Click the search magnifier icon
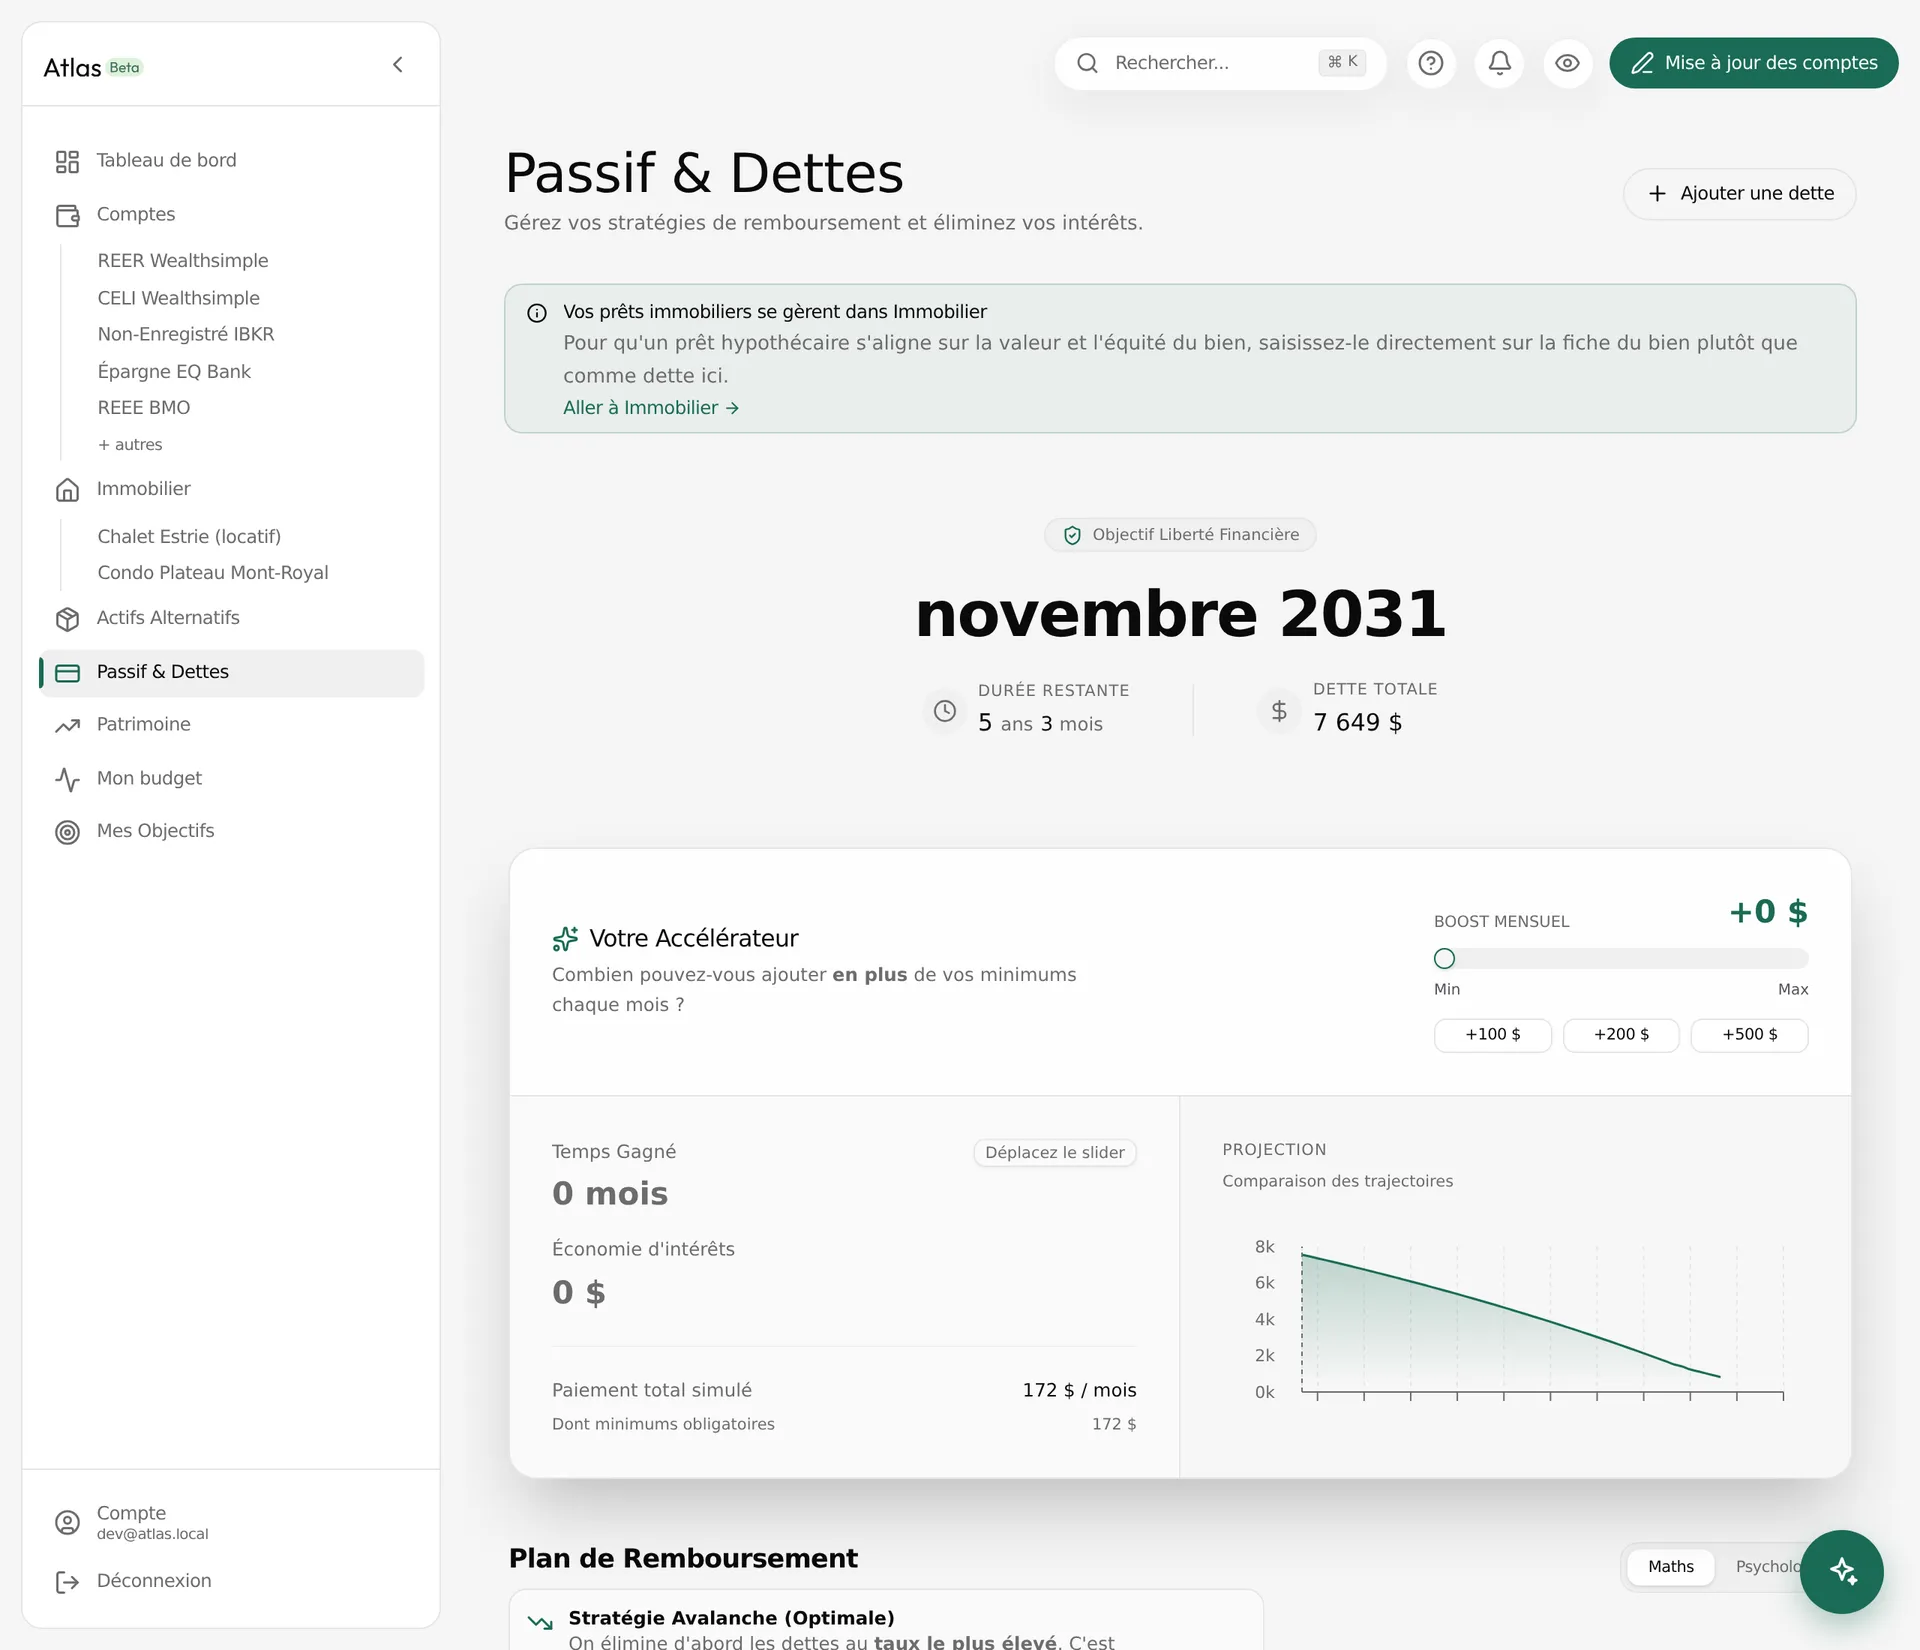 coord(1087,63)
